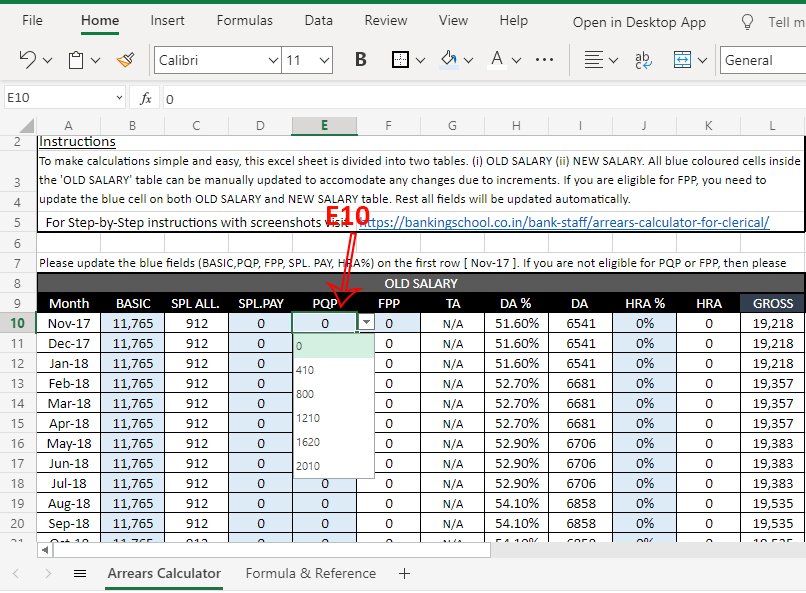The image size is (806, 593).
Task: Click the Fill Color bucket
Action: pos(450,60)
